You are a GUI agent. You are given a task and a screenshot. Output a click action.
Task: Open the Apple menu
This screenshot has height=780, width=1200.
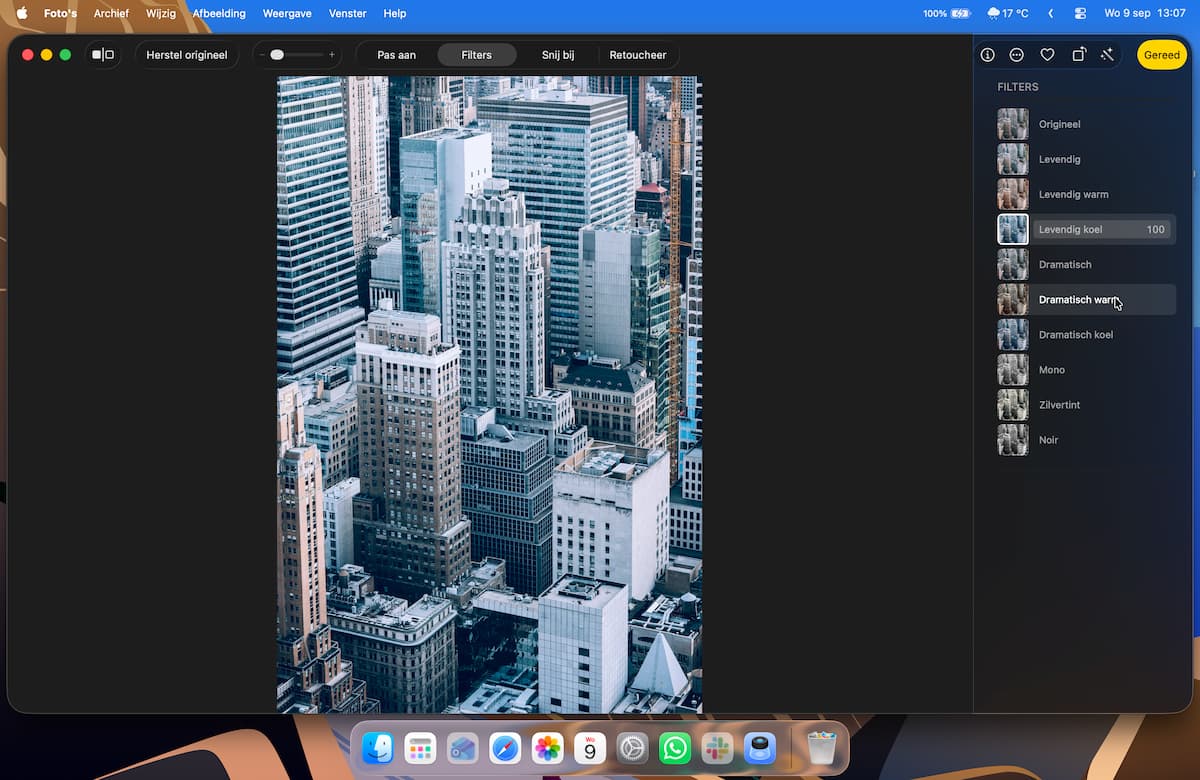[22, 14]
